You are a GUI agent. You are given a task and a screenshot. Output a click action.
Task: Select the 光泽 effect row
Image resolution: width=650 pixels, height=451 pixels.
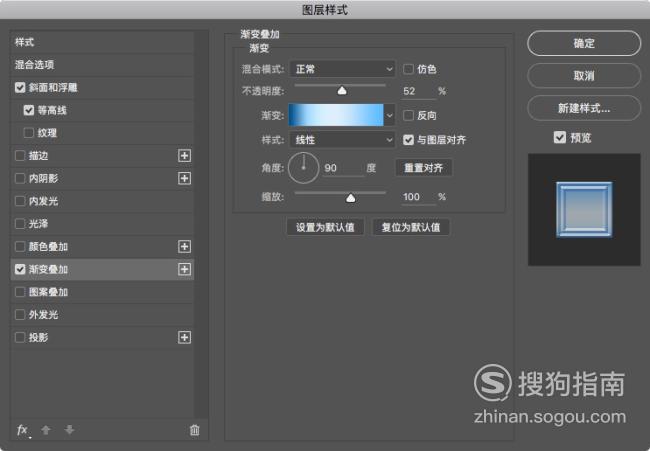click(102, 224)
